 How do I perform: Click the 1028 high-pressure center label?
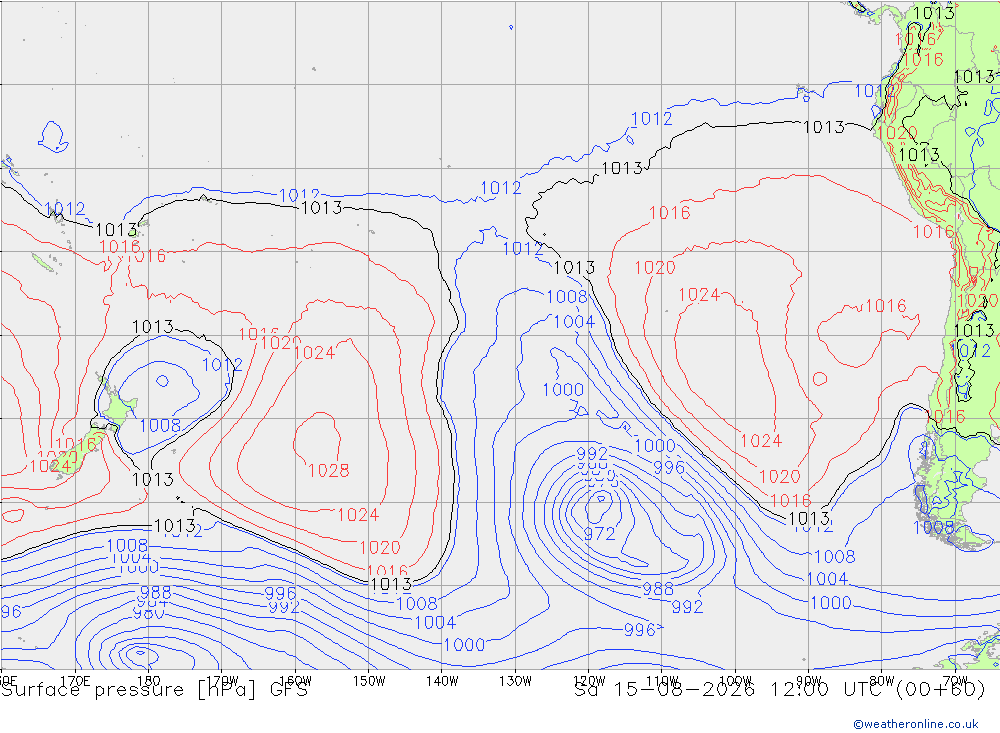point(328,471)
